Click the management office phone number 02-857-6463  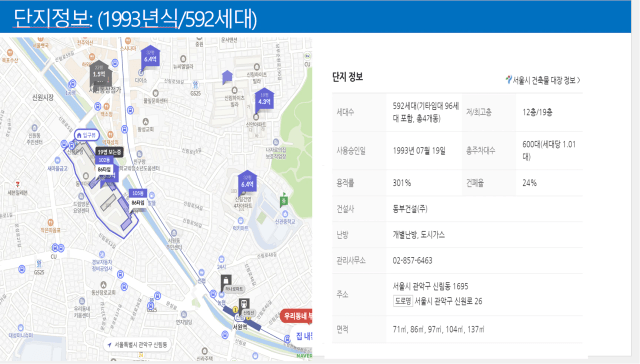pyautogui.click(x=412, y=260)
